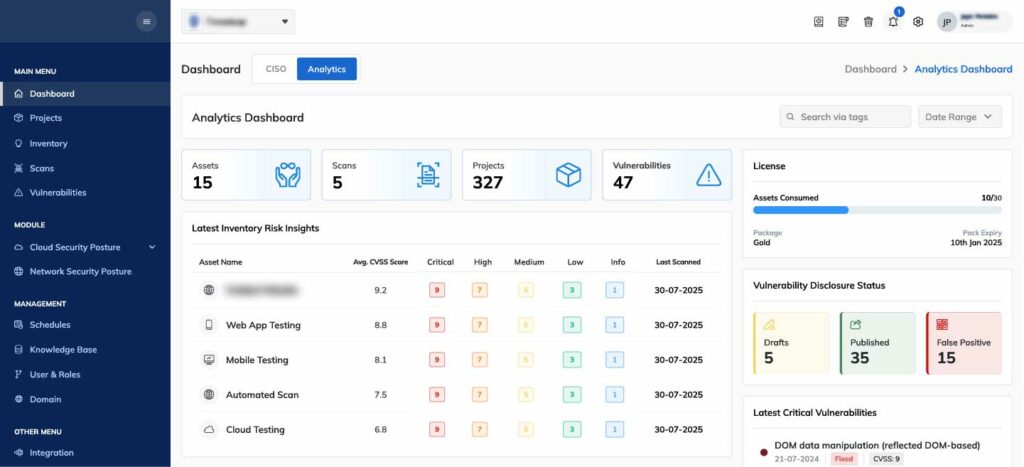1024x467 pixels.
Task: Click the trash bin icon in header
Action: point(868,22)
